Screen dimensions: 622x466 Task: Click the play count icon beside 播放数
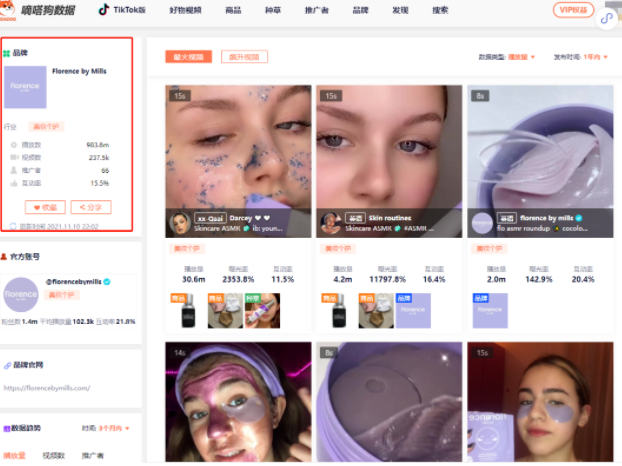click(x=14, y=145)
